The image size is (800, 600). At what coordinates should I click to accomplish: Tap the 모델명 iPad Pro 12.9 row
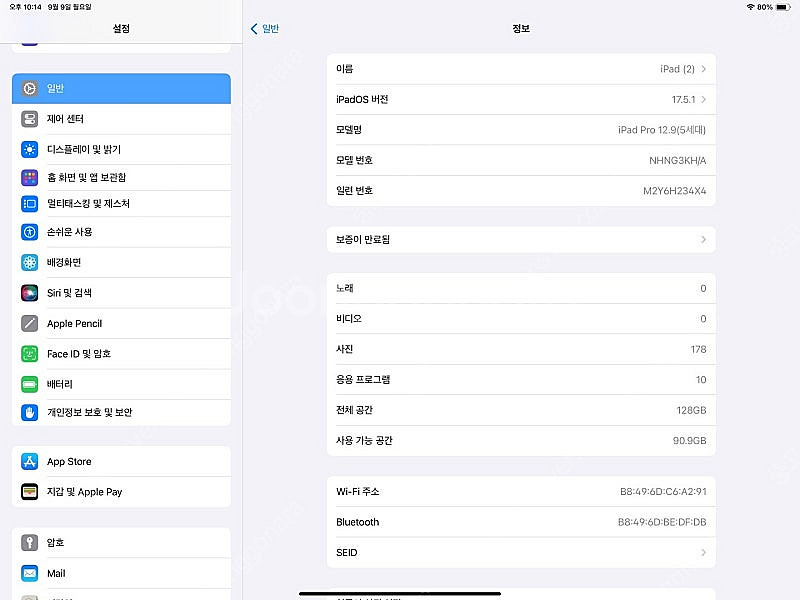pos(521,130)
